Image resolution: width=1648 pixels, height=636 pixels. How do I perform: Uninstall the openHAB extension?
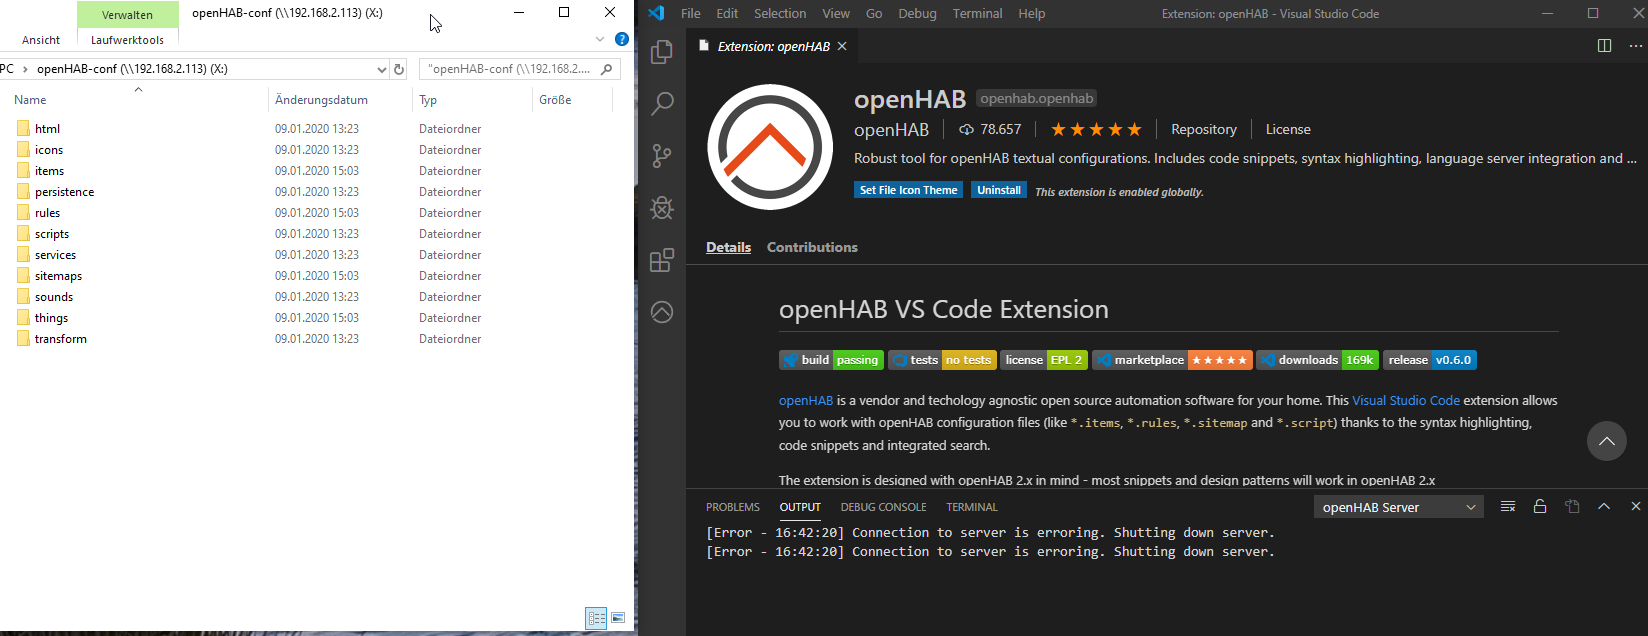click(999, 190)
